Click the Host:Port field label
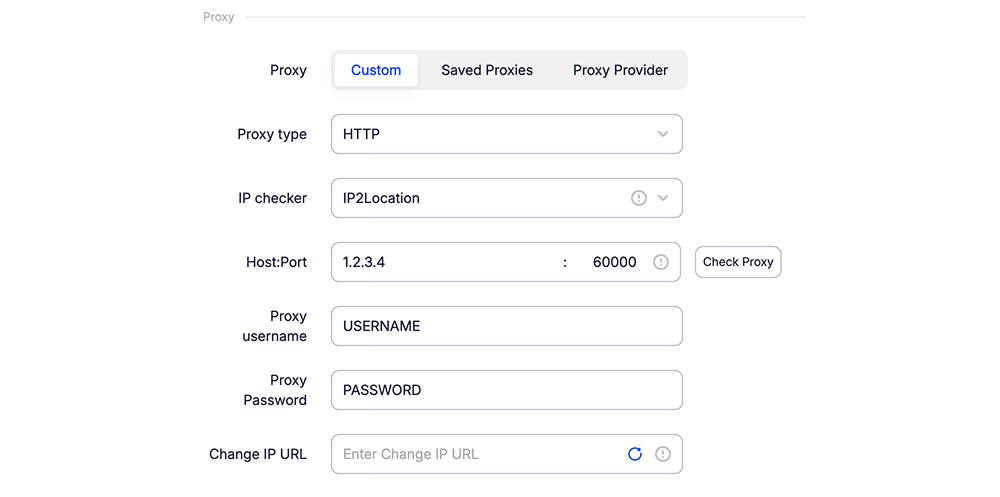 pyautogui.click(x=276, y=262)
